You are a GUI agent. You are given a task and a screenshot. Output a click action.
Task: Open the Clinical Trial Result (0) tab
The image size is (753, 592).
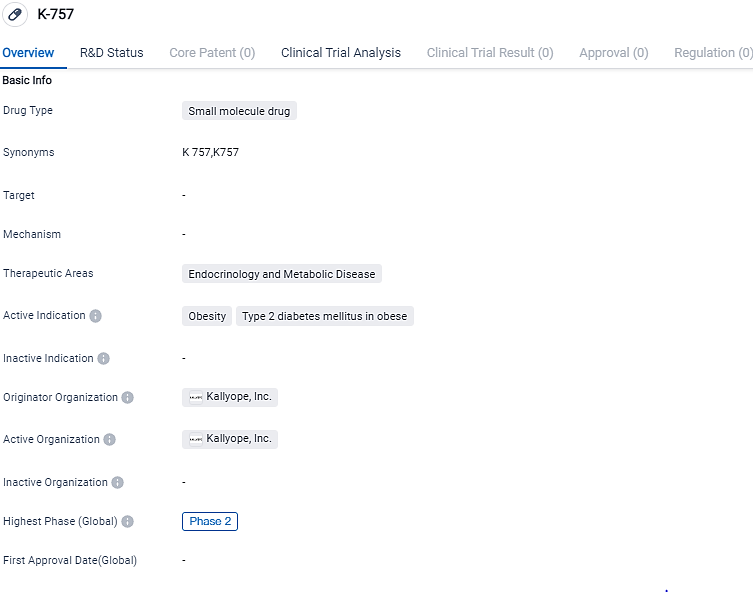490,53
